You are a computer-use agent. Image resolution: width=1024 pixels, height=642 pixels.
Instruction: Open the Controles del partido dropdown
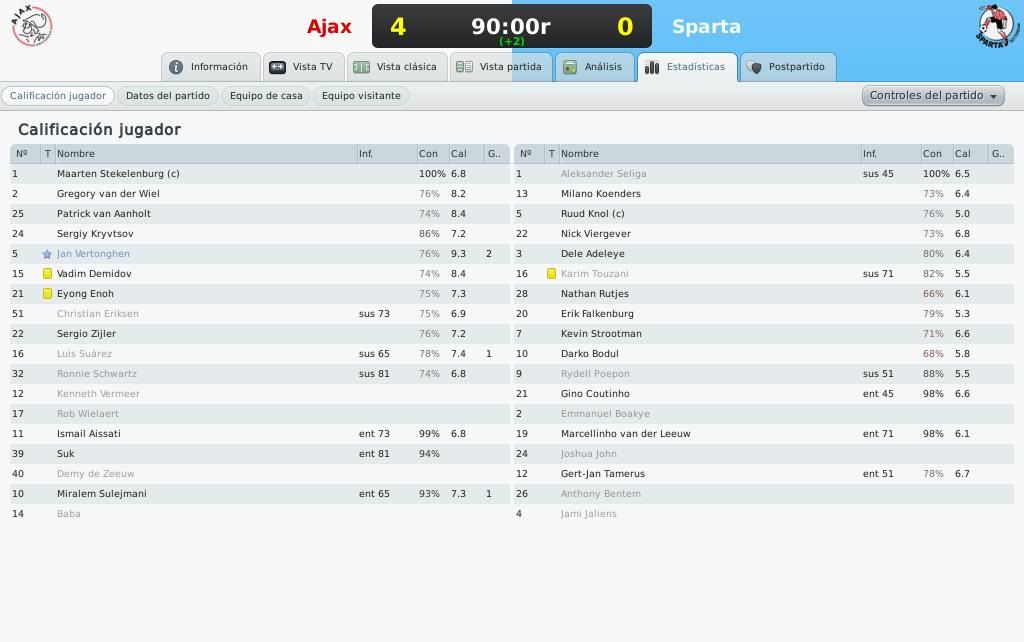tap(933, 95)
